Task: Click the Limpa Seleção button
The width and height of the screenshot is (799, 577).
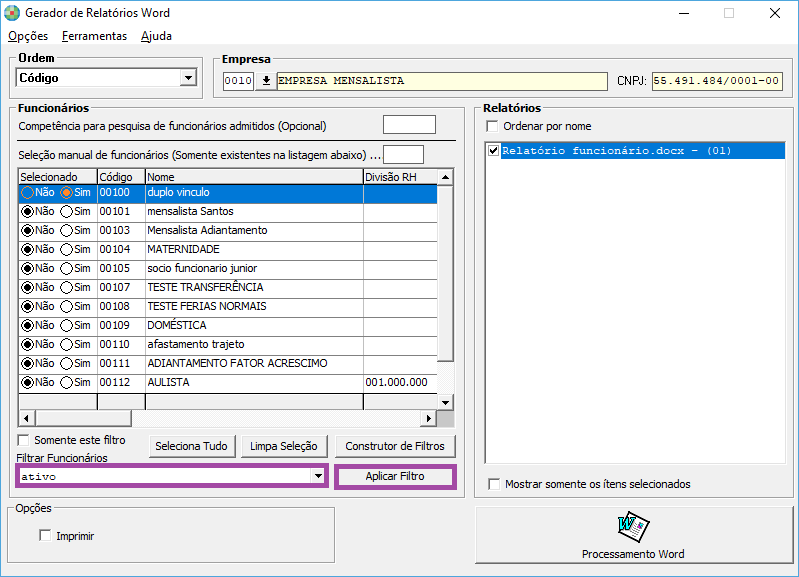Action: [284, 447]
